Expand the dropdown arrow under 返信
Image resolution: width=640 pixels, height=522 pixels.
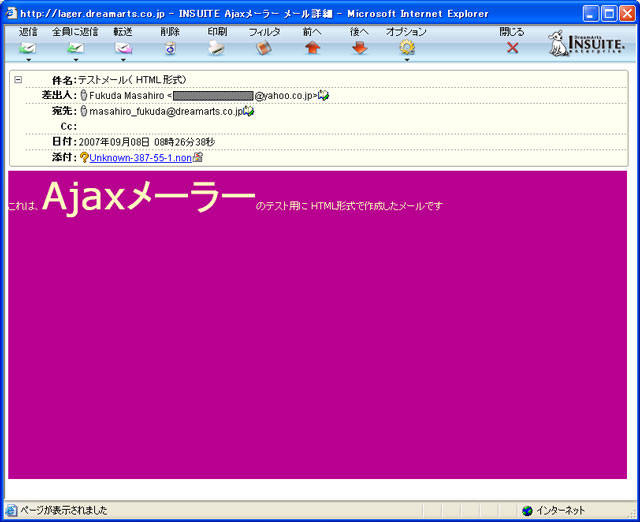28,60
